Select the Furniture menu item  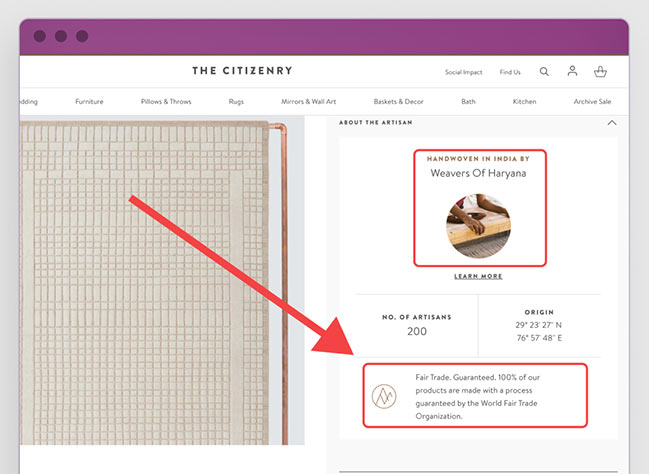click(89, 101)
